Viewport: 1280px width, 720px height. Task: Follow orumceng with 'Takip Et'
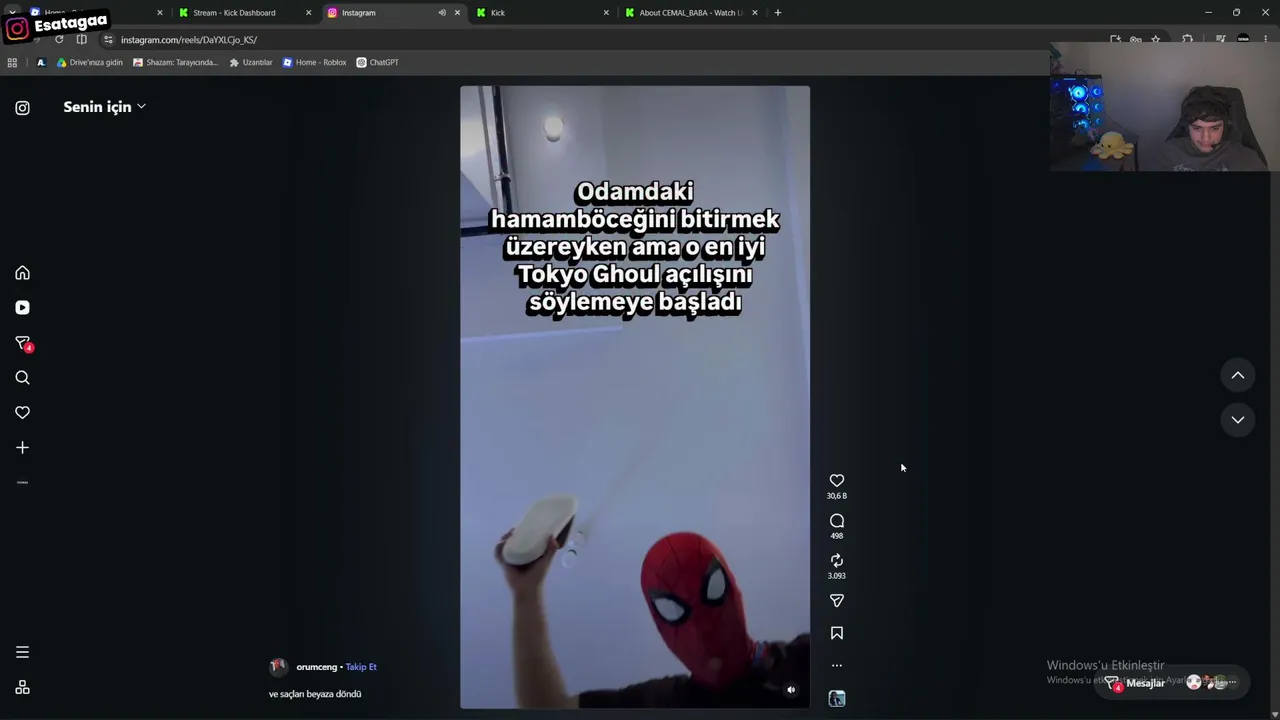click(x=361, y=667)
